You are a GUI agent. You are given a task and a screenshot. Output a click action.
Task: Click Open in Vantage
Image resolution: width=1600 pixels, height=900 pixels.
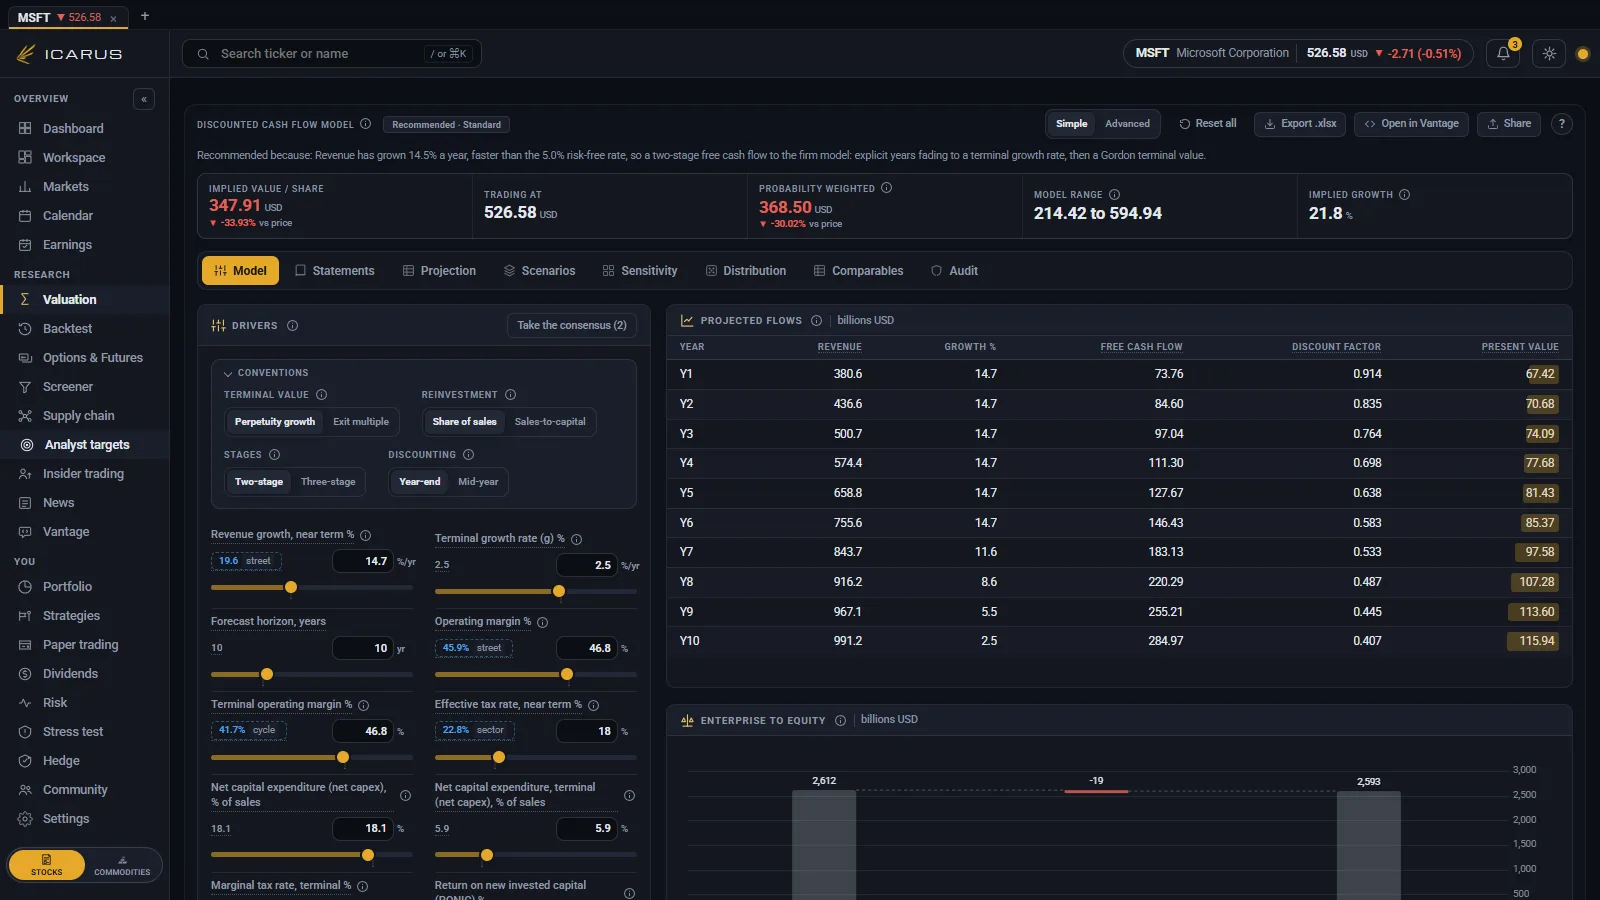coord(1411,124)
